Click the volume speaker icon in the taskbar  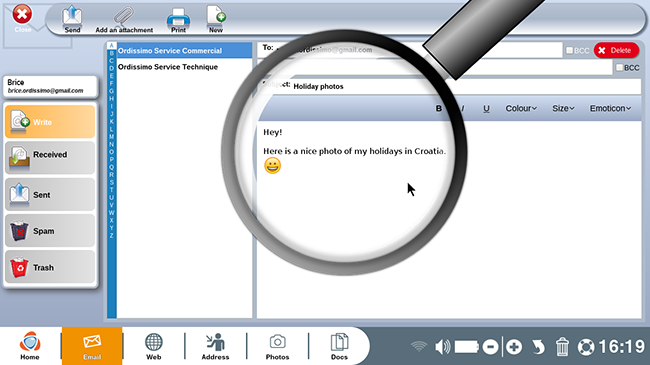pos(442,347)
